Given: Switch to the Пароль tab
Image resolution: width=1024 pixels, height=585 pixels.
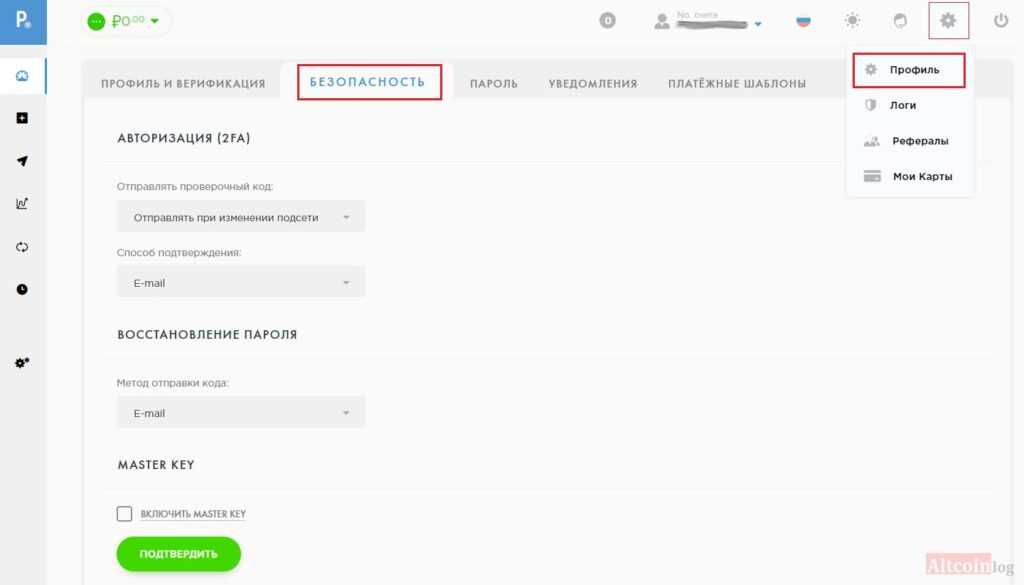Looking at the screenshot, I should (494, 84).
